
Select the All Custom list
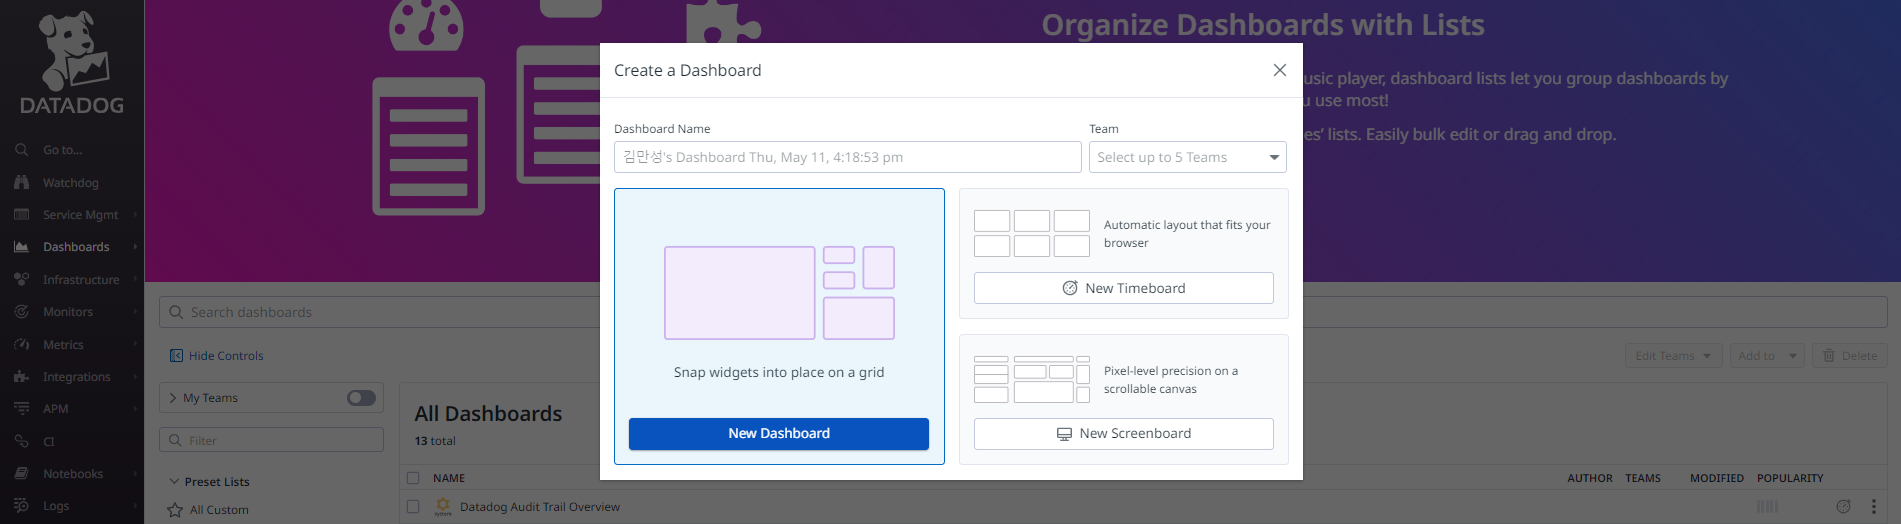coord(219,510)
